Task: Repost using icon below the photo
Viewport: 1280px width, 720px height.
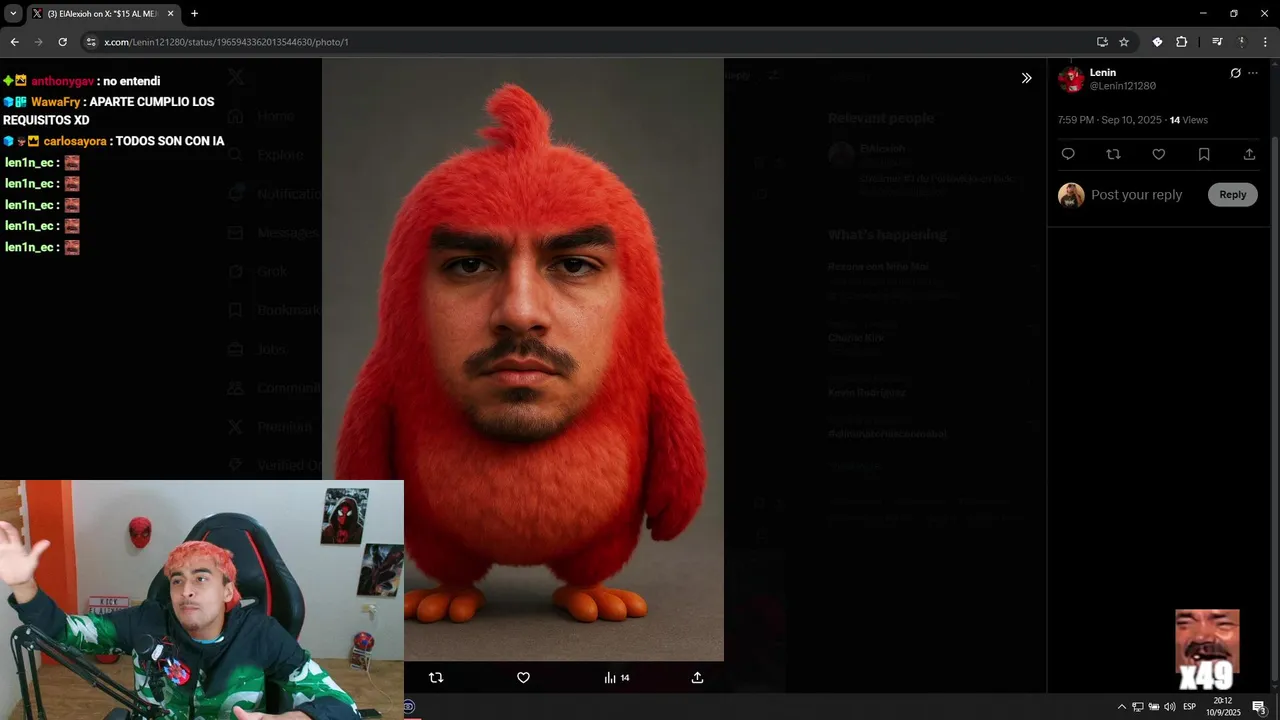Action: (436, 677)
